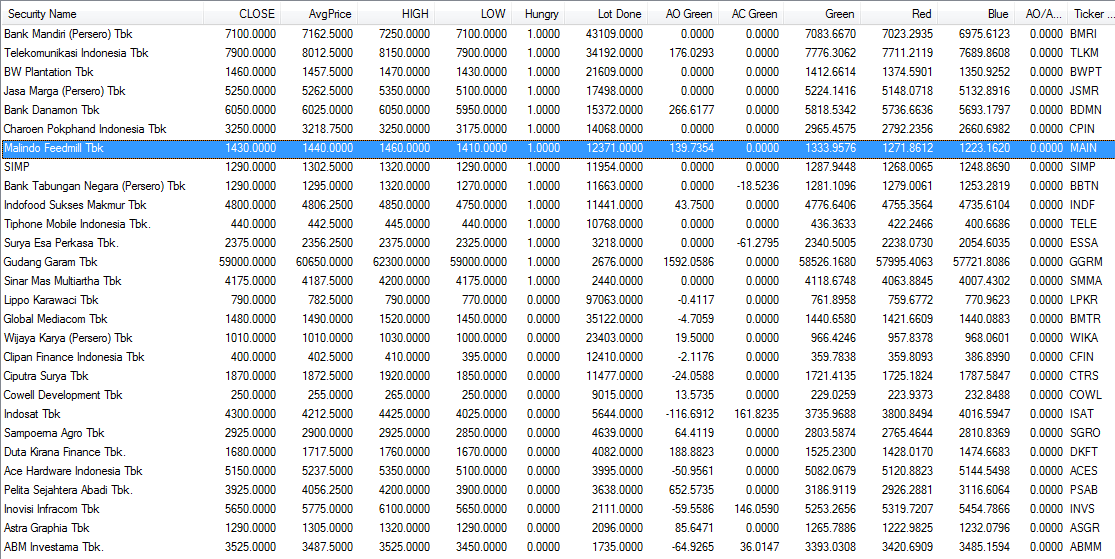The width and height of the screenshot is (1115, 559).
Task: Click the ISAT ticker cell
Action: [1082, 414]
